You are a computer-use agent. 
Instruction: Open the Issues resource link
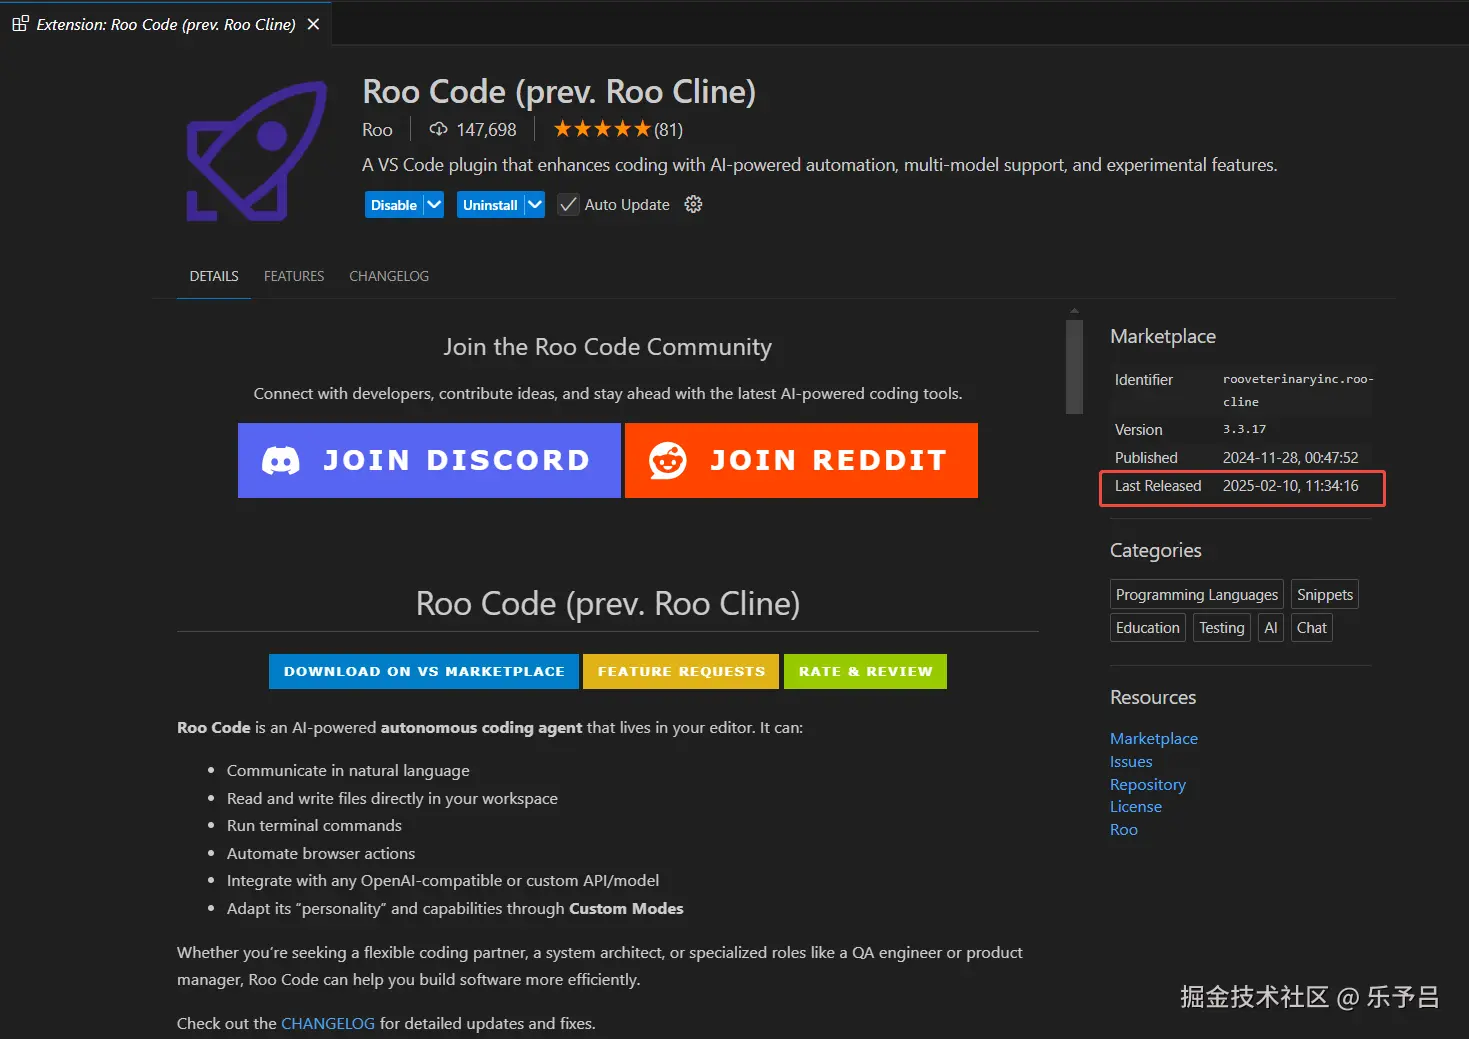[x=1131, y=761]
